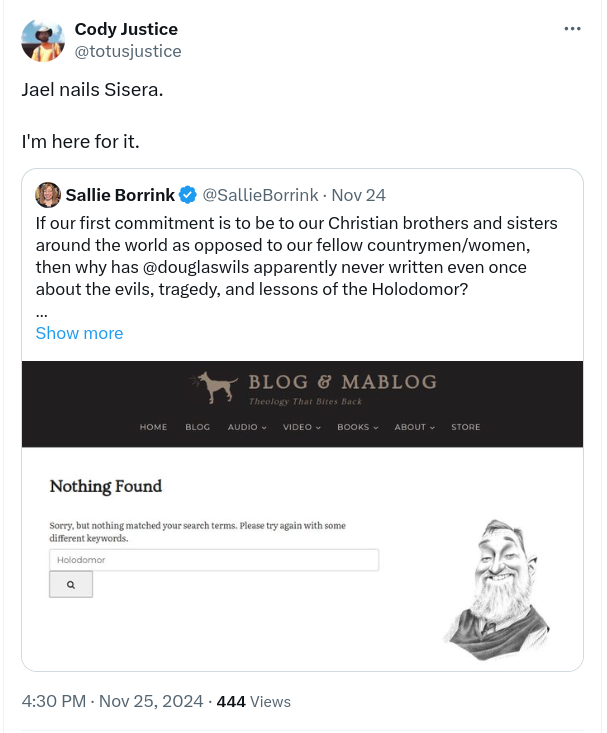
Task: Open the tweet's three-dot more menu
Action: coord(572,29)
